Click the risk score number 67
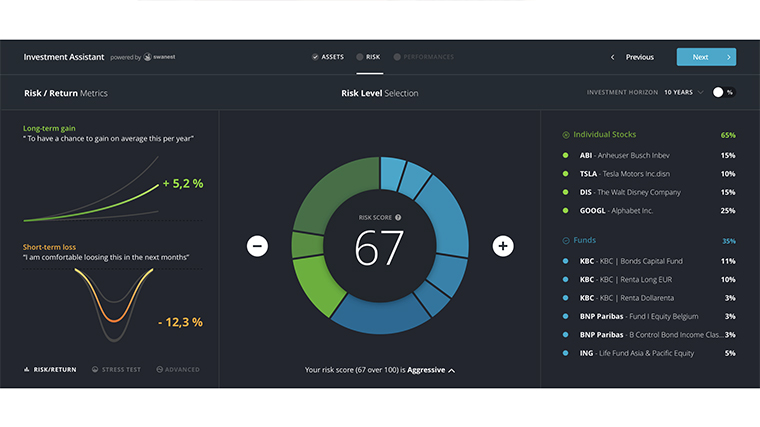Viewport: 760px width, 427px height. (380, 248)
